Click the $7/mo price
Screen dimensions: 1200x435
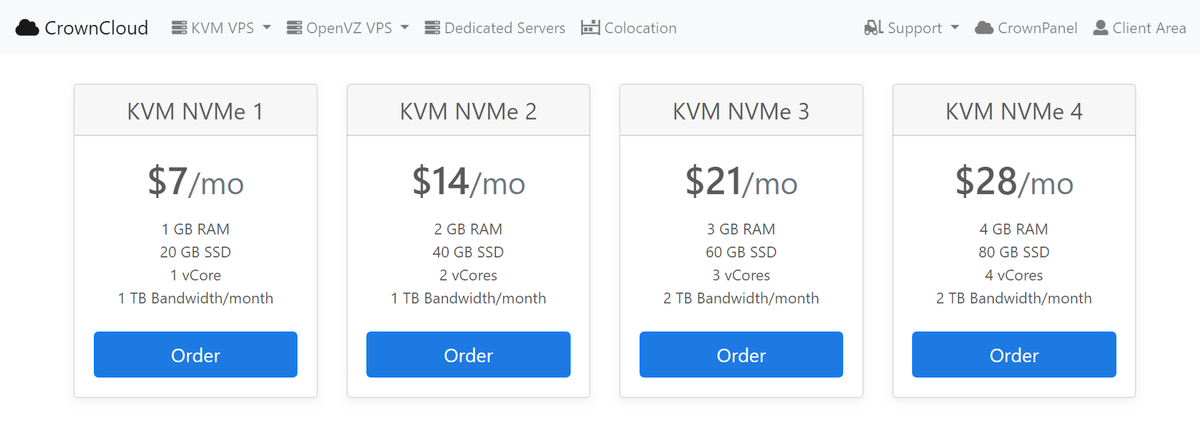pos(195,181)
